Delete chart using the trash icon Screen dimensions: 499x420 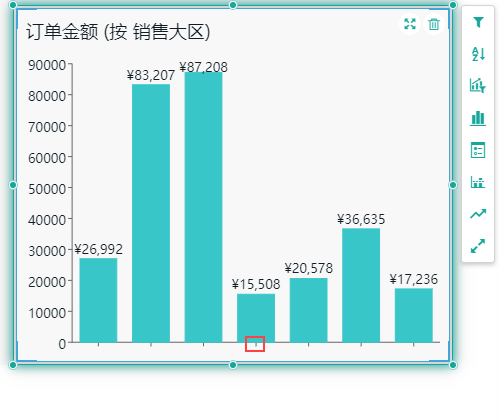[434, 24]
